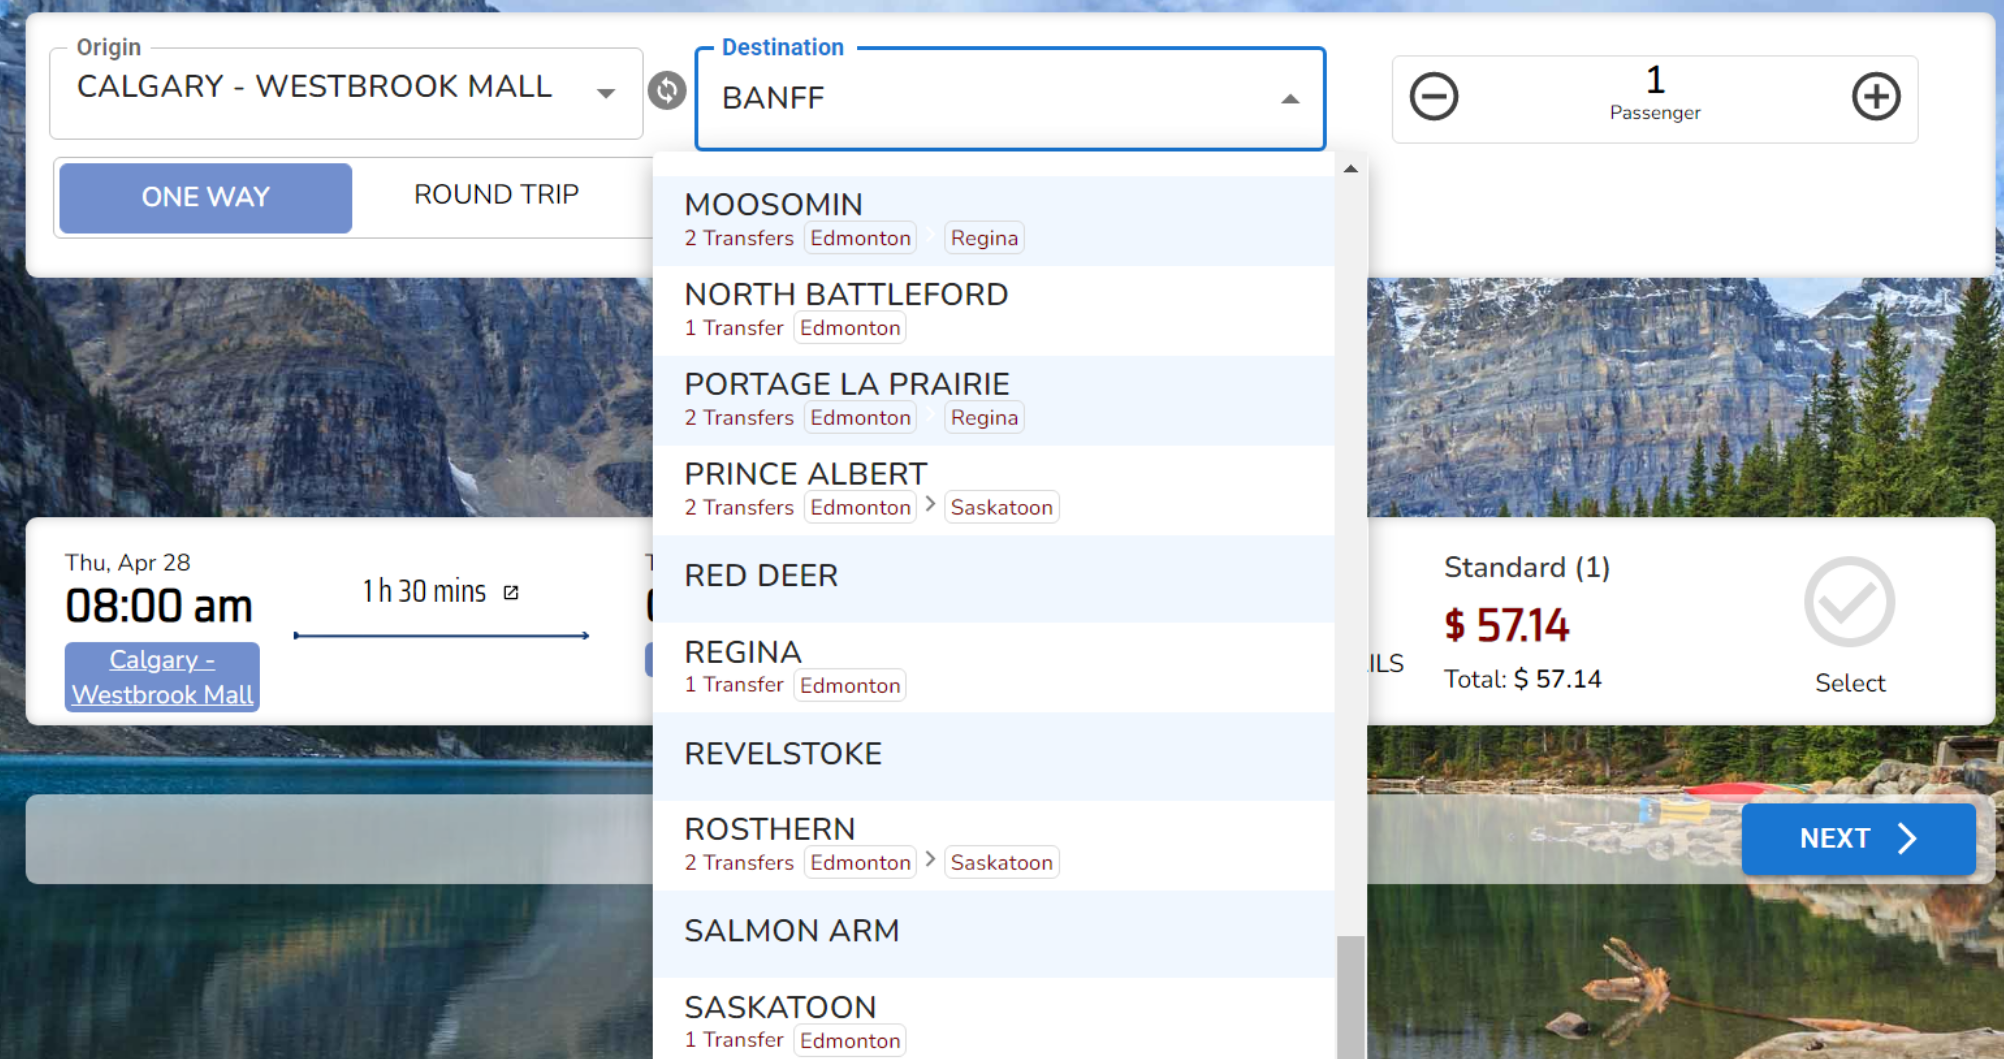Open Calgary - Westbrook Mall link
The height and width of the screenshot is (1059, 2004).
162,677
